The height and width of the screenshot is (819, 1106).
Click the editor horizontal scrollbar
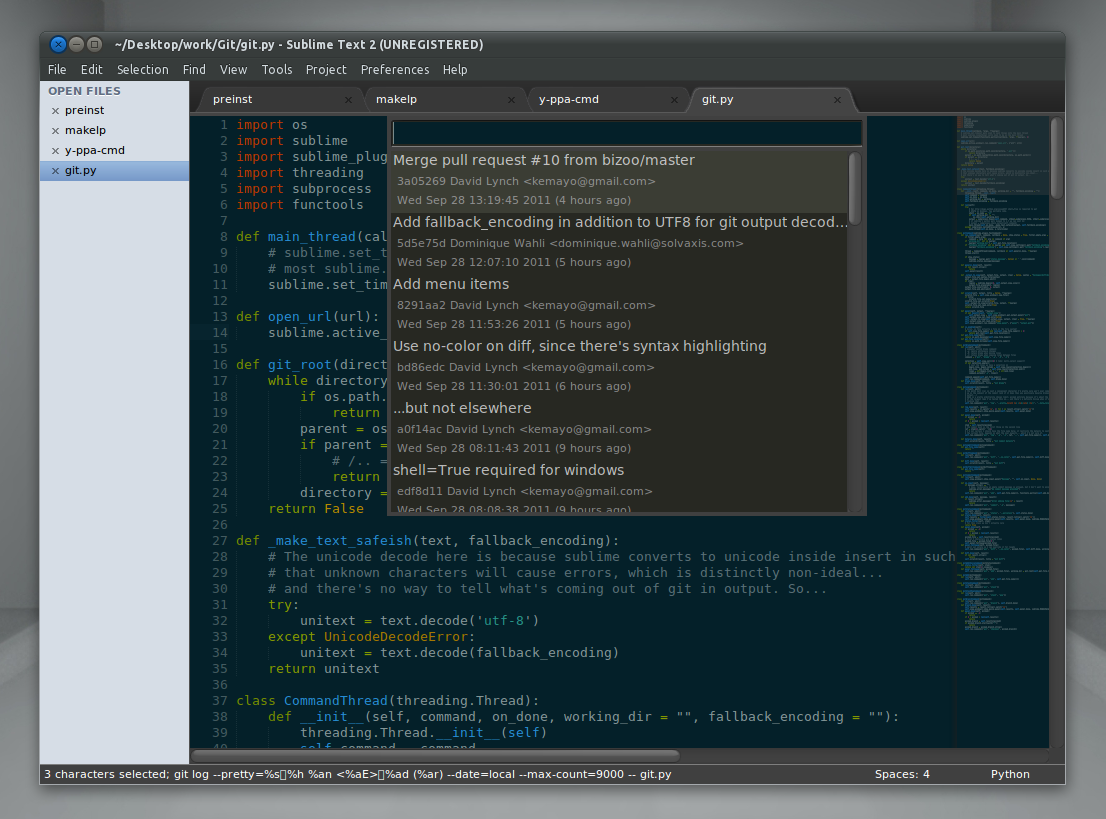pos(435,756)
